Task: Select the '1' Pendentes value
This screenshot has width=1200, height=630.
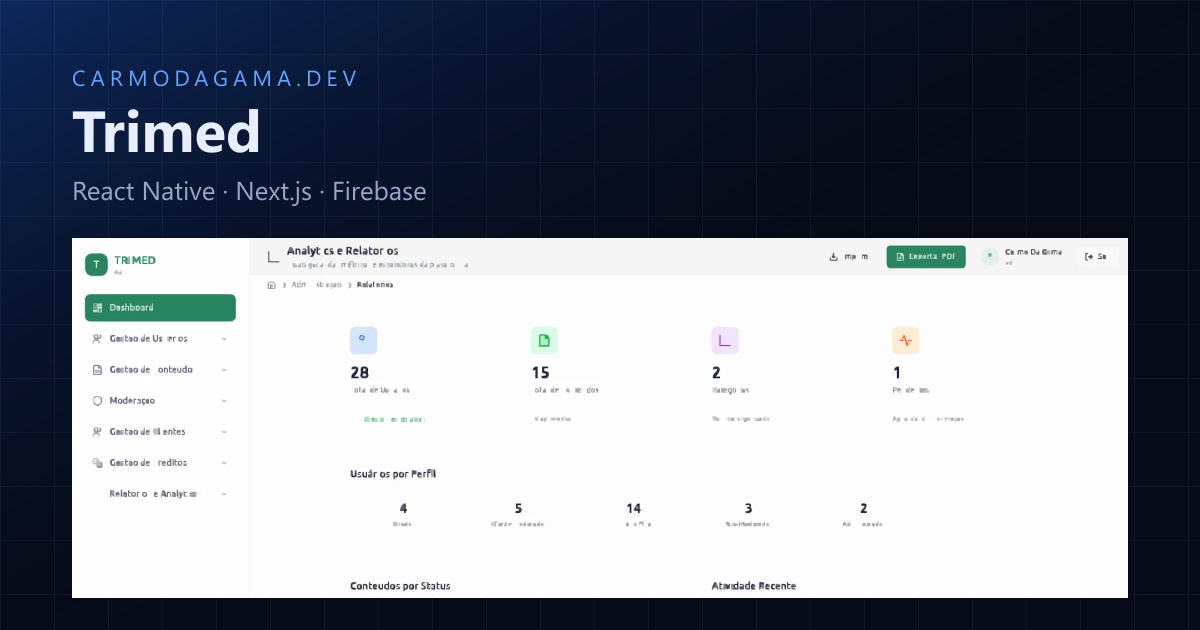Action: [896, 373]
